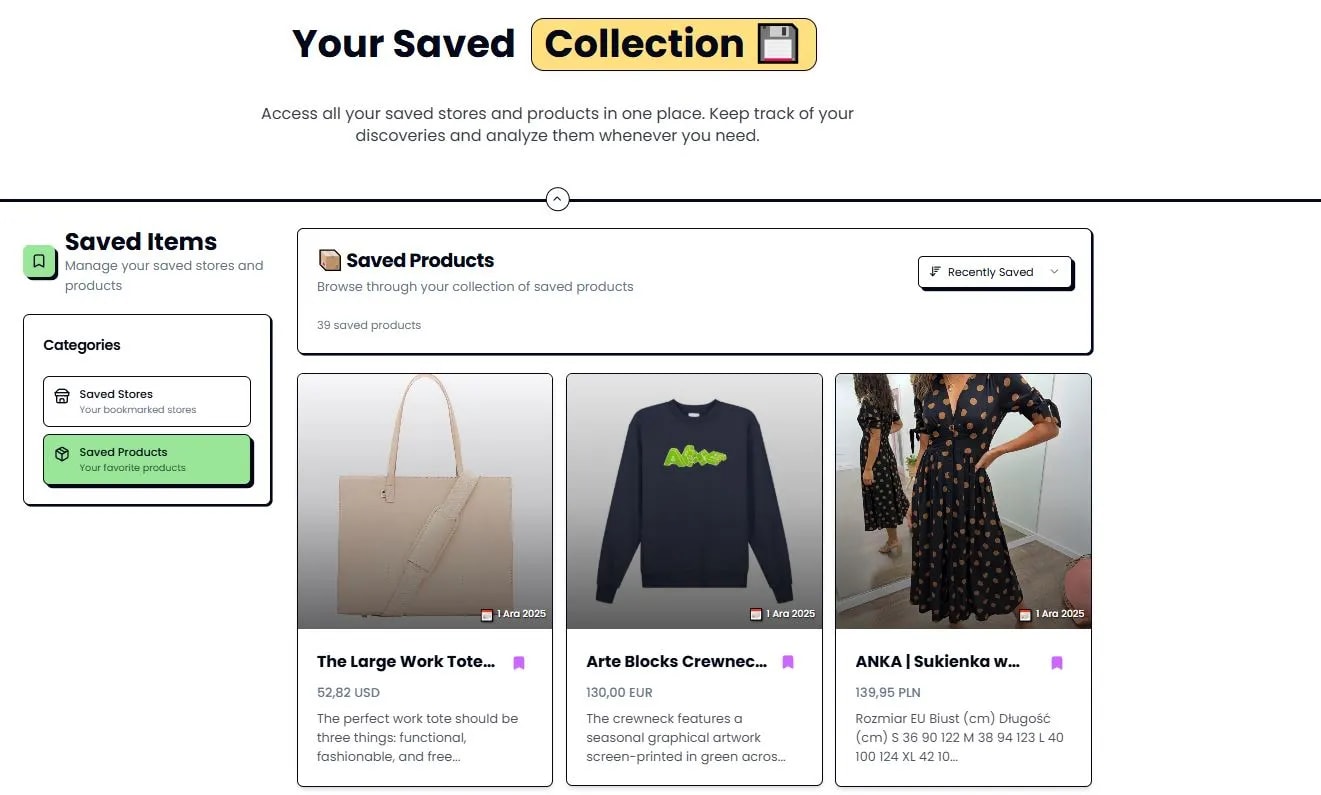Click the package icon beside Saved Products category

click(x=62, y=452)
